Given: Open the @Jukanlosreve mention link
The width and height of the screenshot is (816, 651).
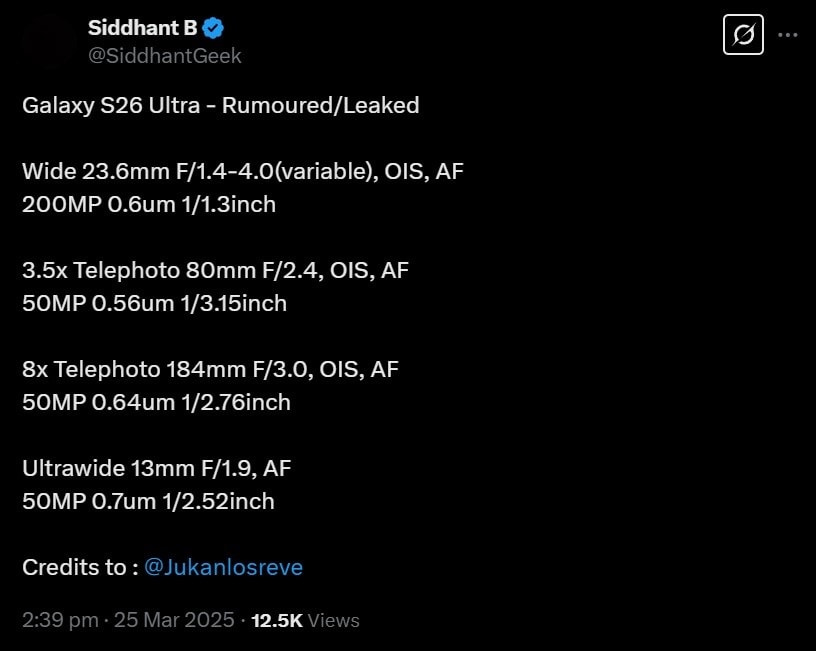Looking at the screenshot, I should point(223,567).
